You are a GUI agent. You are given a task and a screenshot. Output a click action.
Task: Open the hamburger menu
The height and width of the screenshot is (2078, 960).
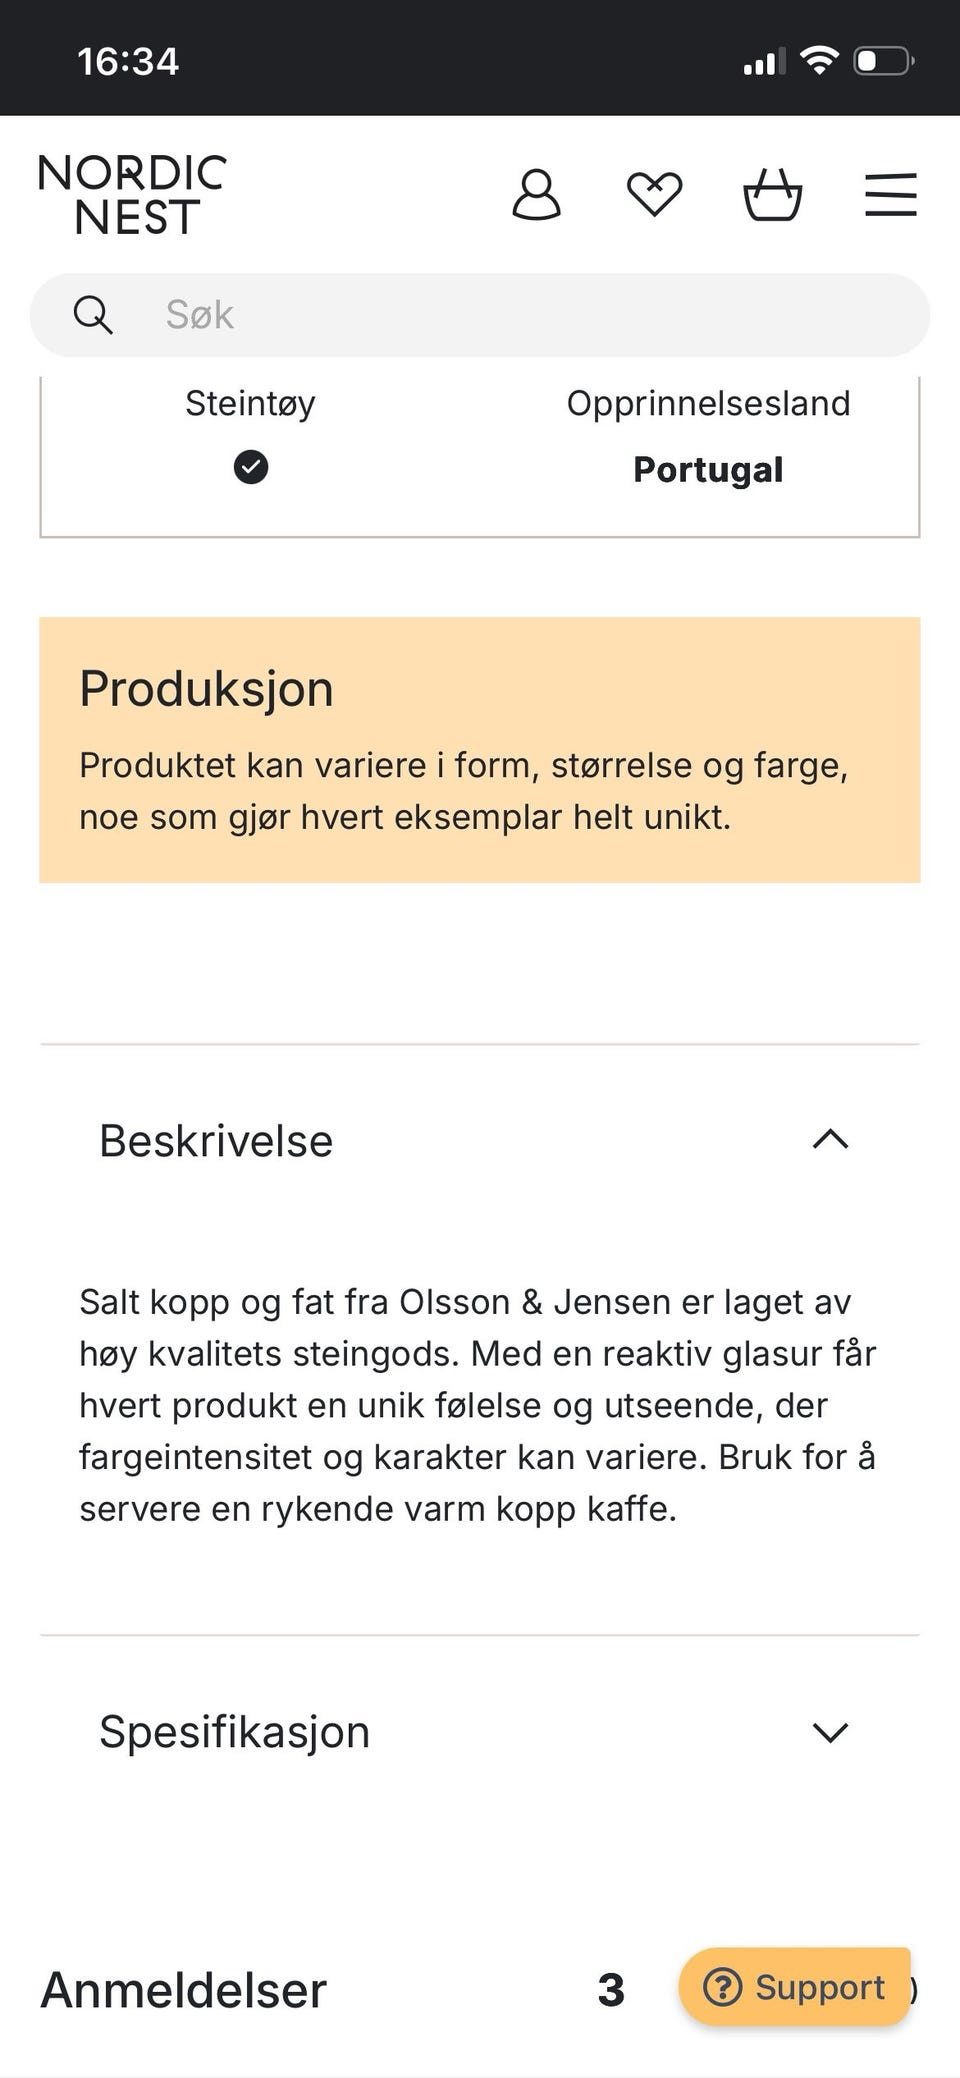click(890, 194)
